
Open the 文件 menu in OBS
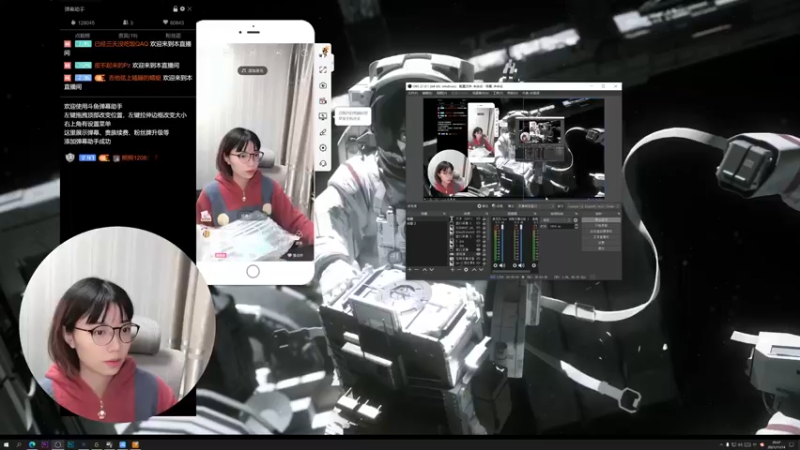tap(413, 93)
